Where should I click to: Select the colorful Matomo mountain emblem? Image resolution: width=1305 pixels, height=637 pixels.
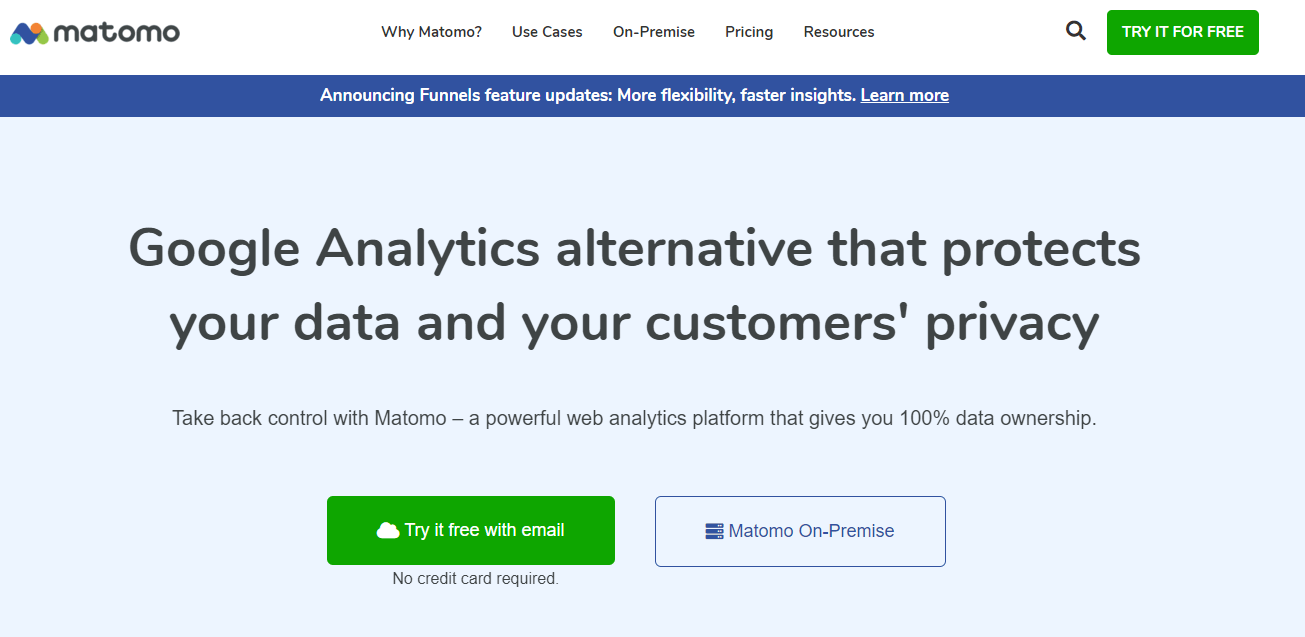[x=27, y=31]
